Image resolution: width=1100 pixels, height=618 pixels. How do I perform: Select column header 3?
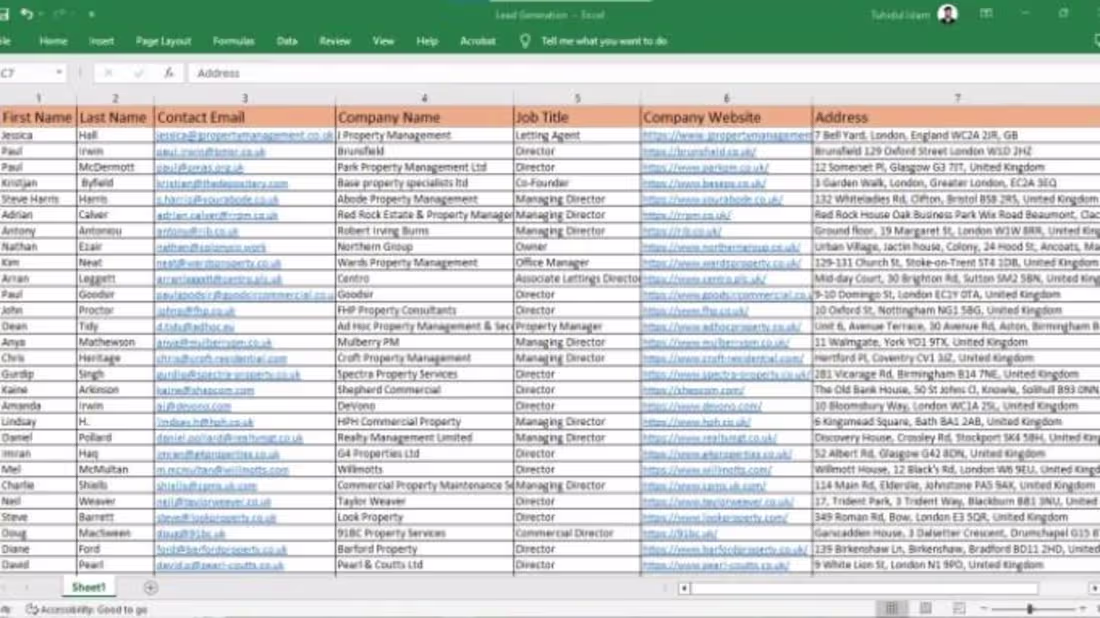[x=245, y=98]
